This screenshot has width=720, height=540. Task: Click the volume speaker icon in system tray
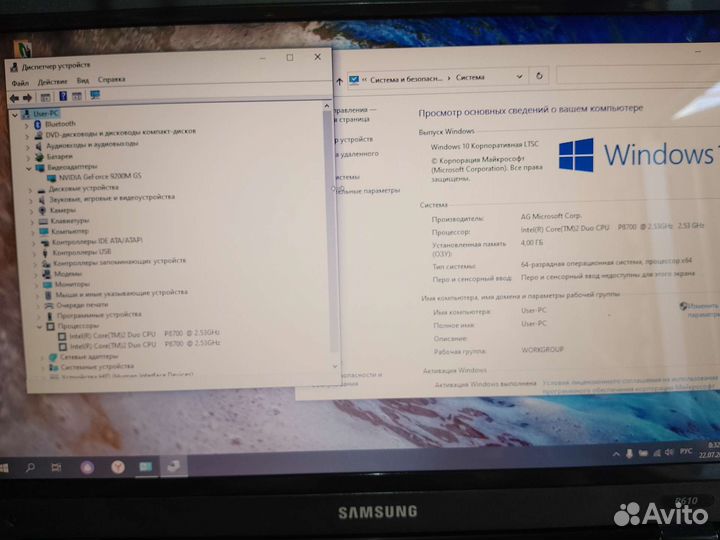669,453
